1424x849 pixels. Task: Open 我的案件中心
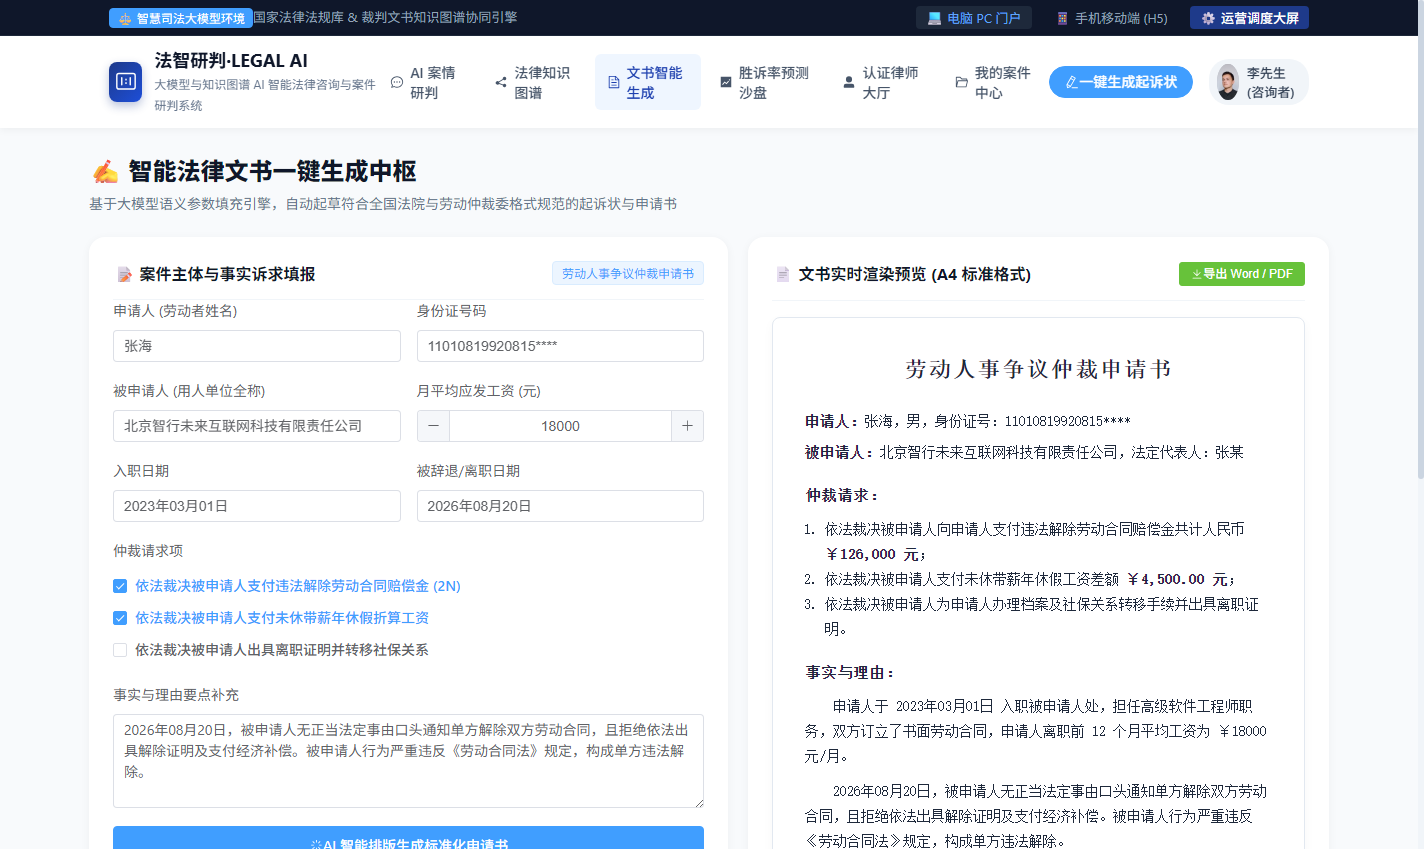coord(993,82)
